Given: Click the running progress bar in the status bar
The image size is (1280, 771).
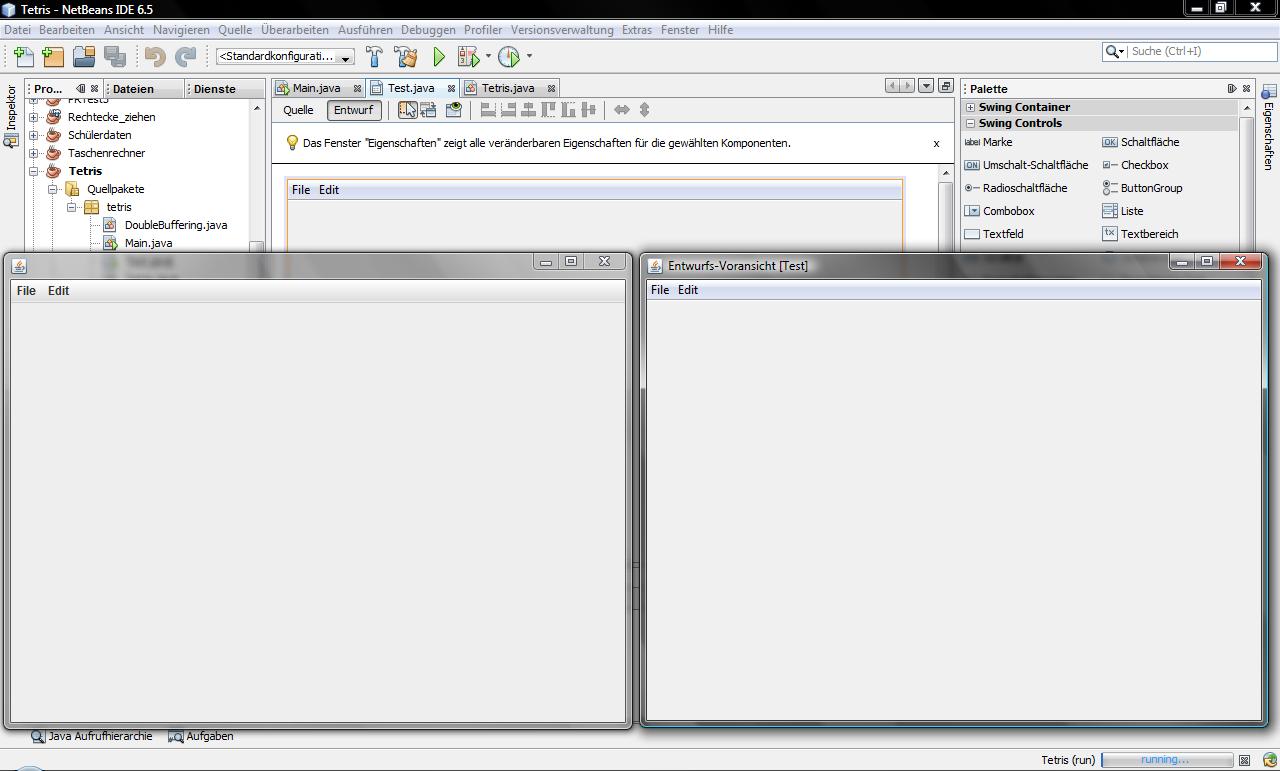Looking at the screenshot, I should tap(1166, 760).
